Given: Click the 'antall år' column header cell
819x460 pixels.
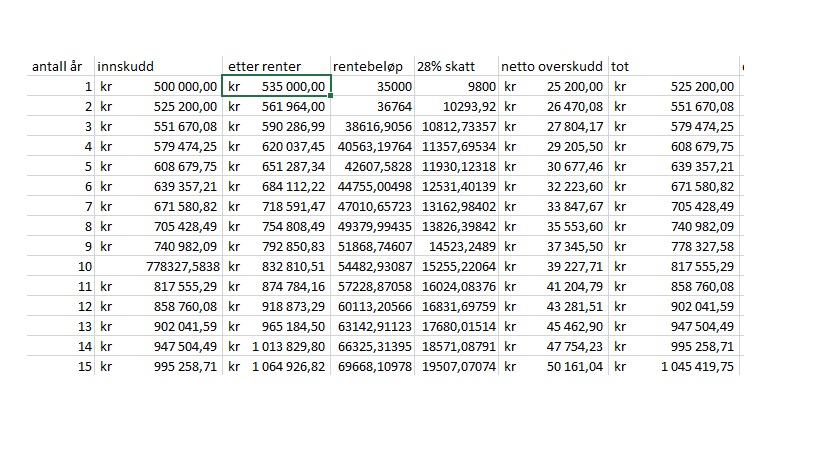Looking at the screenshot, I should (x=61, y=66).
